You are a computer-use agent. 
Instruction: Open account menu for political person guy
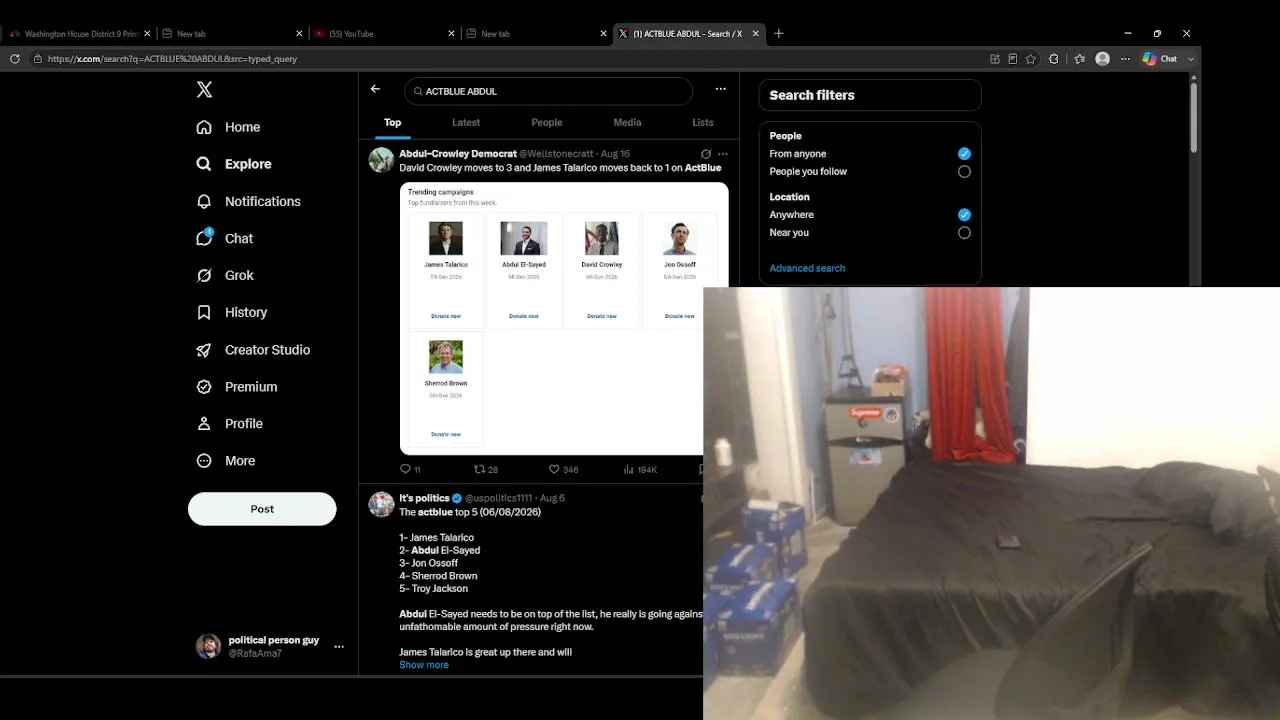pos(339,647)
